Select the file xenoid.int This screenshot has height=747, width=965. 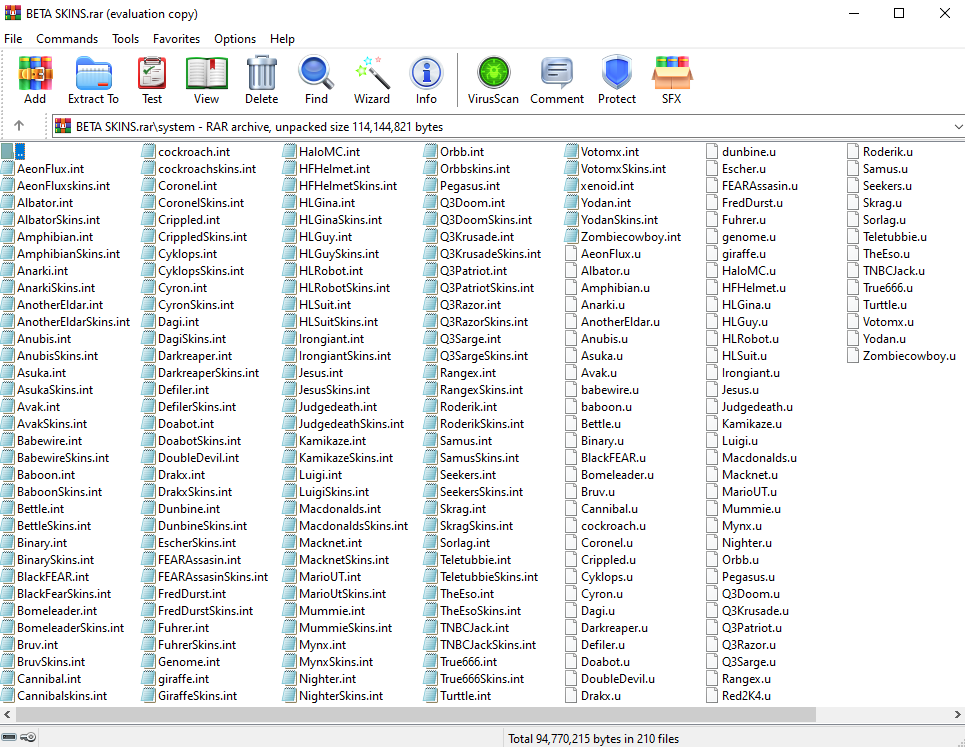point(607,185)
